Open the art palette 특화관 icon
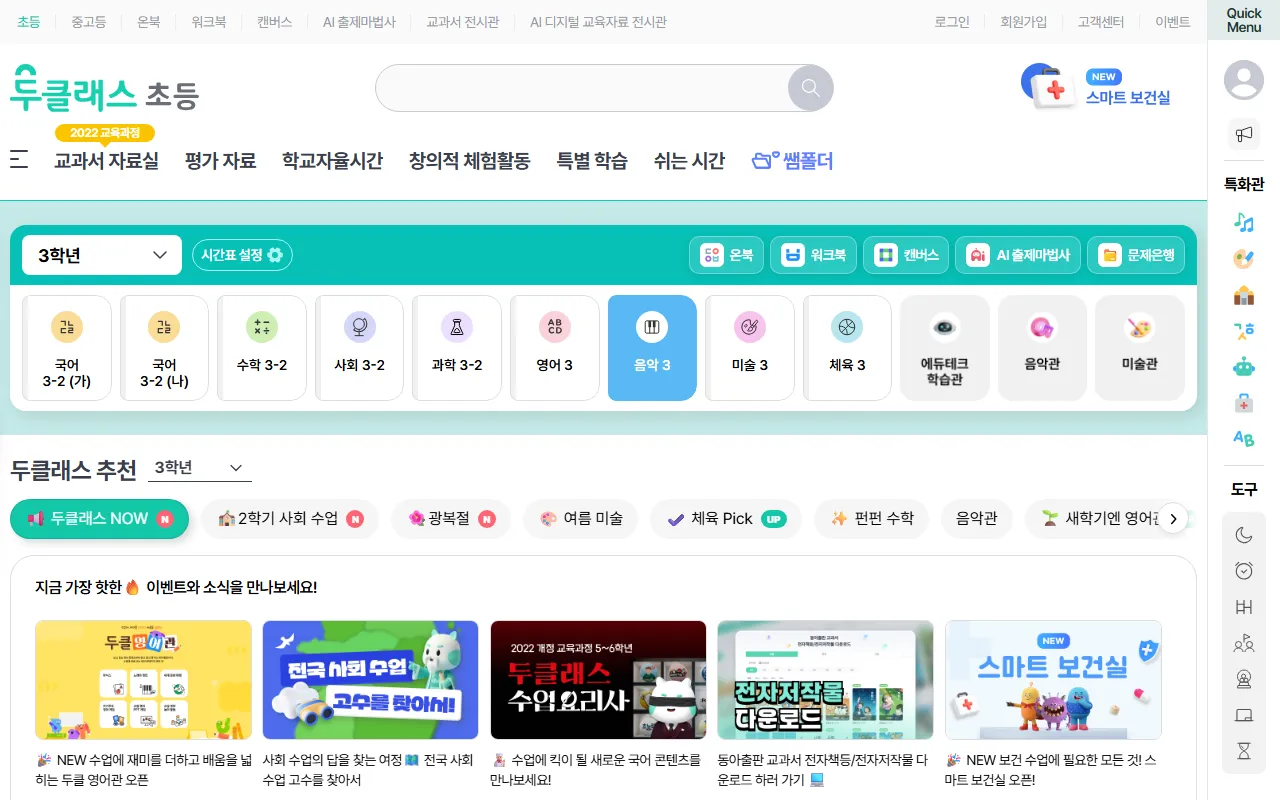The width and height of the screenshot is (1280, 800). point(1244,258)
